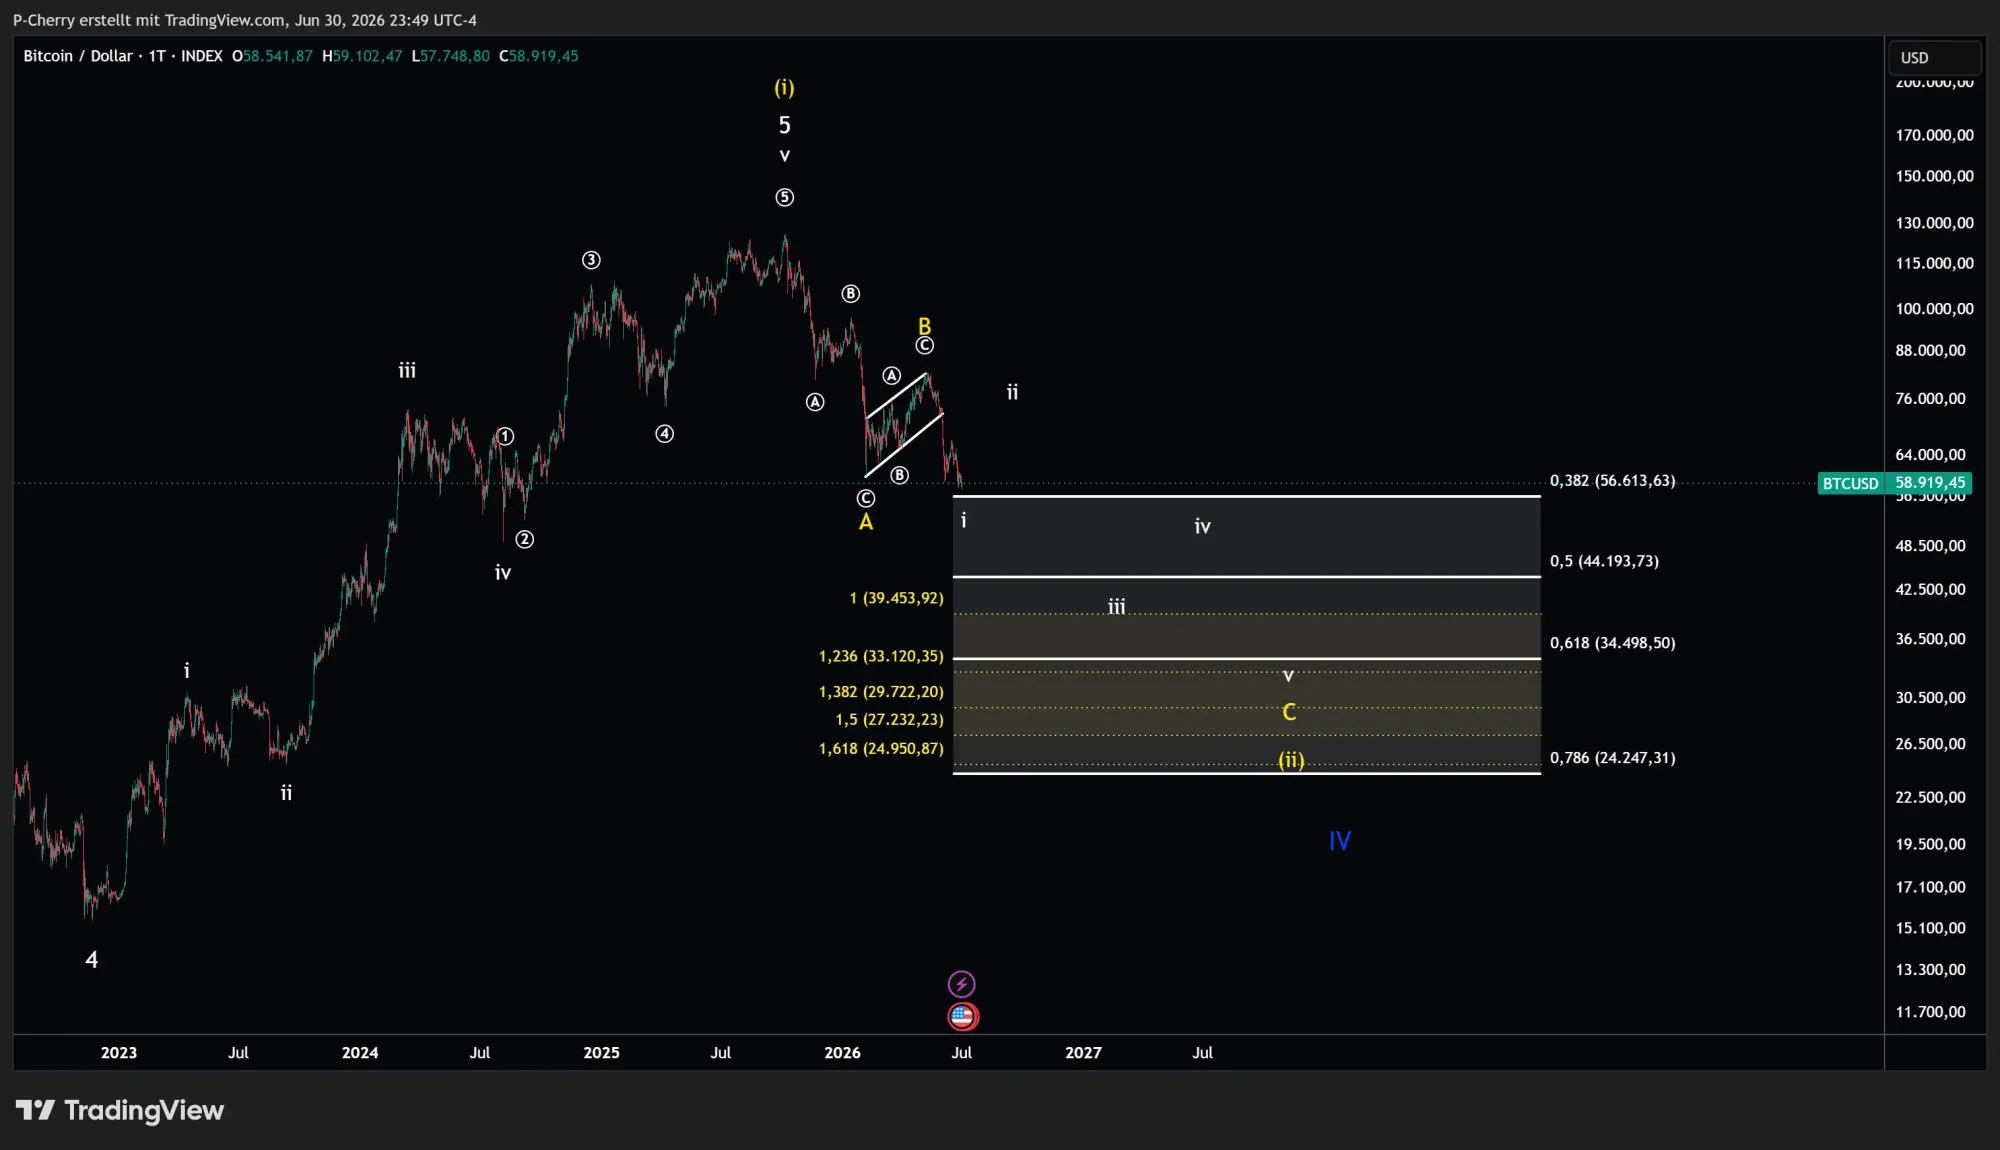The height and width of the screenshot is (1150, 2000).
Task: Select the circled 4 wave label
Action: coord(664,433)
